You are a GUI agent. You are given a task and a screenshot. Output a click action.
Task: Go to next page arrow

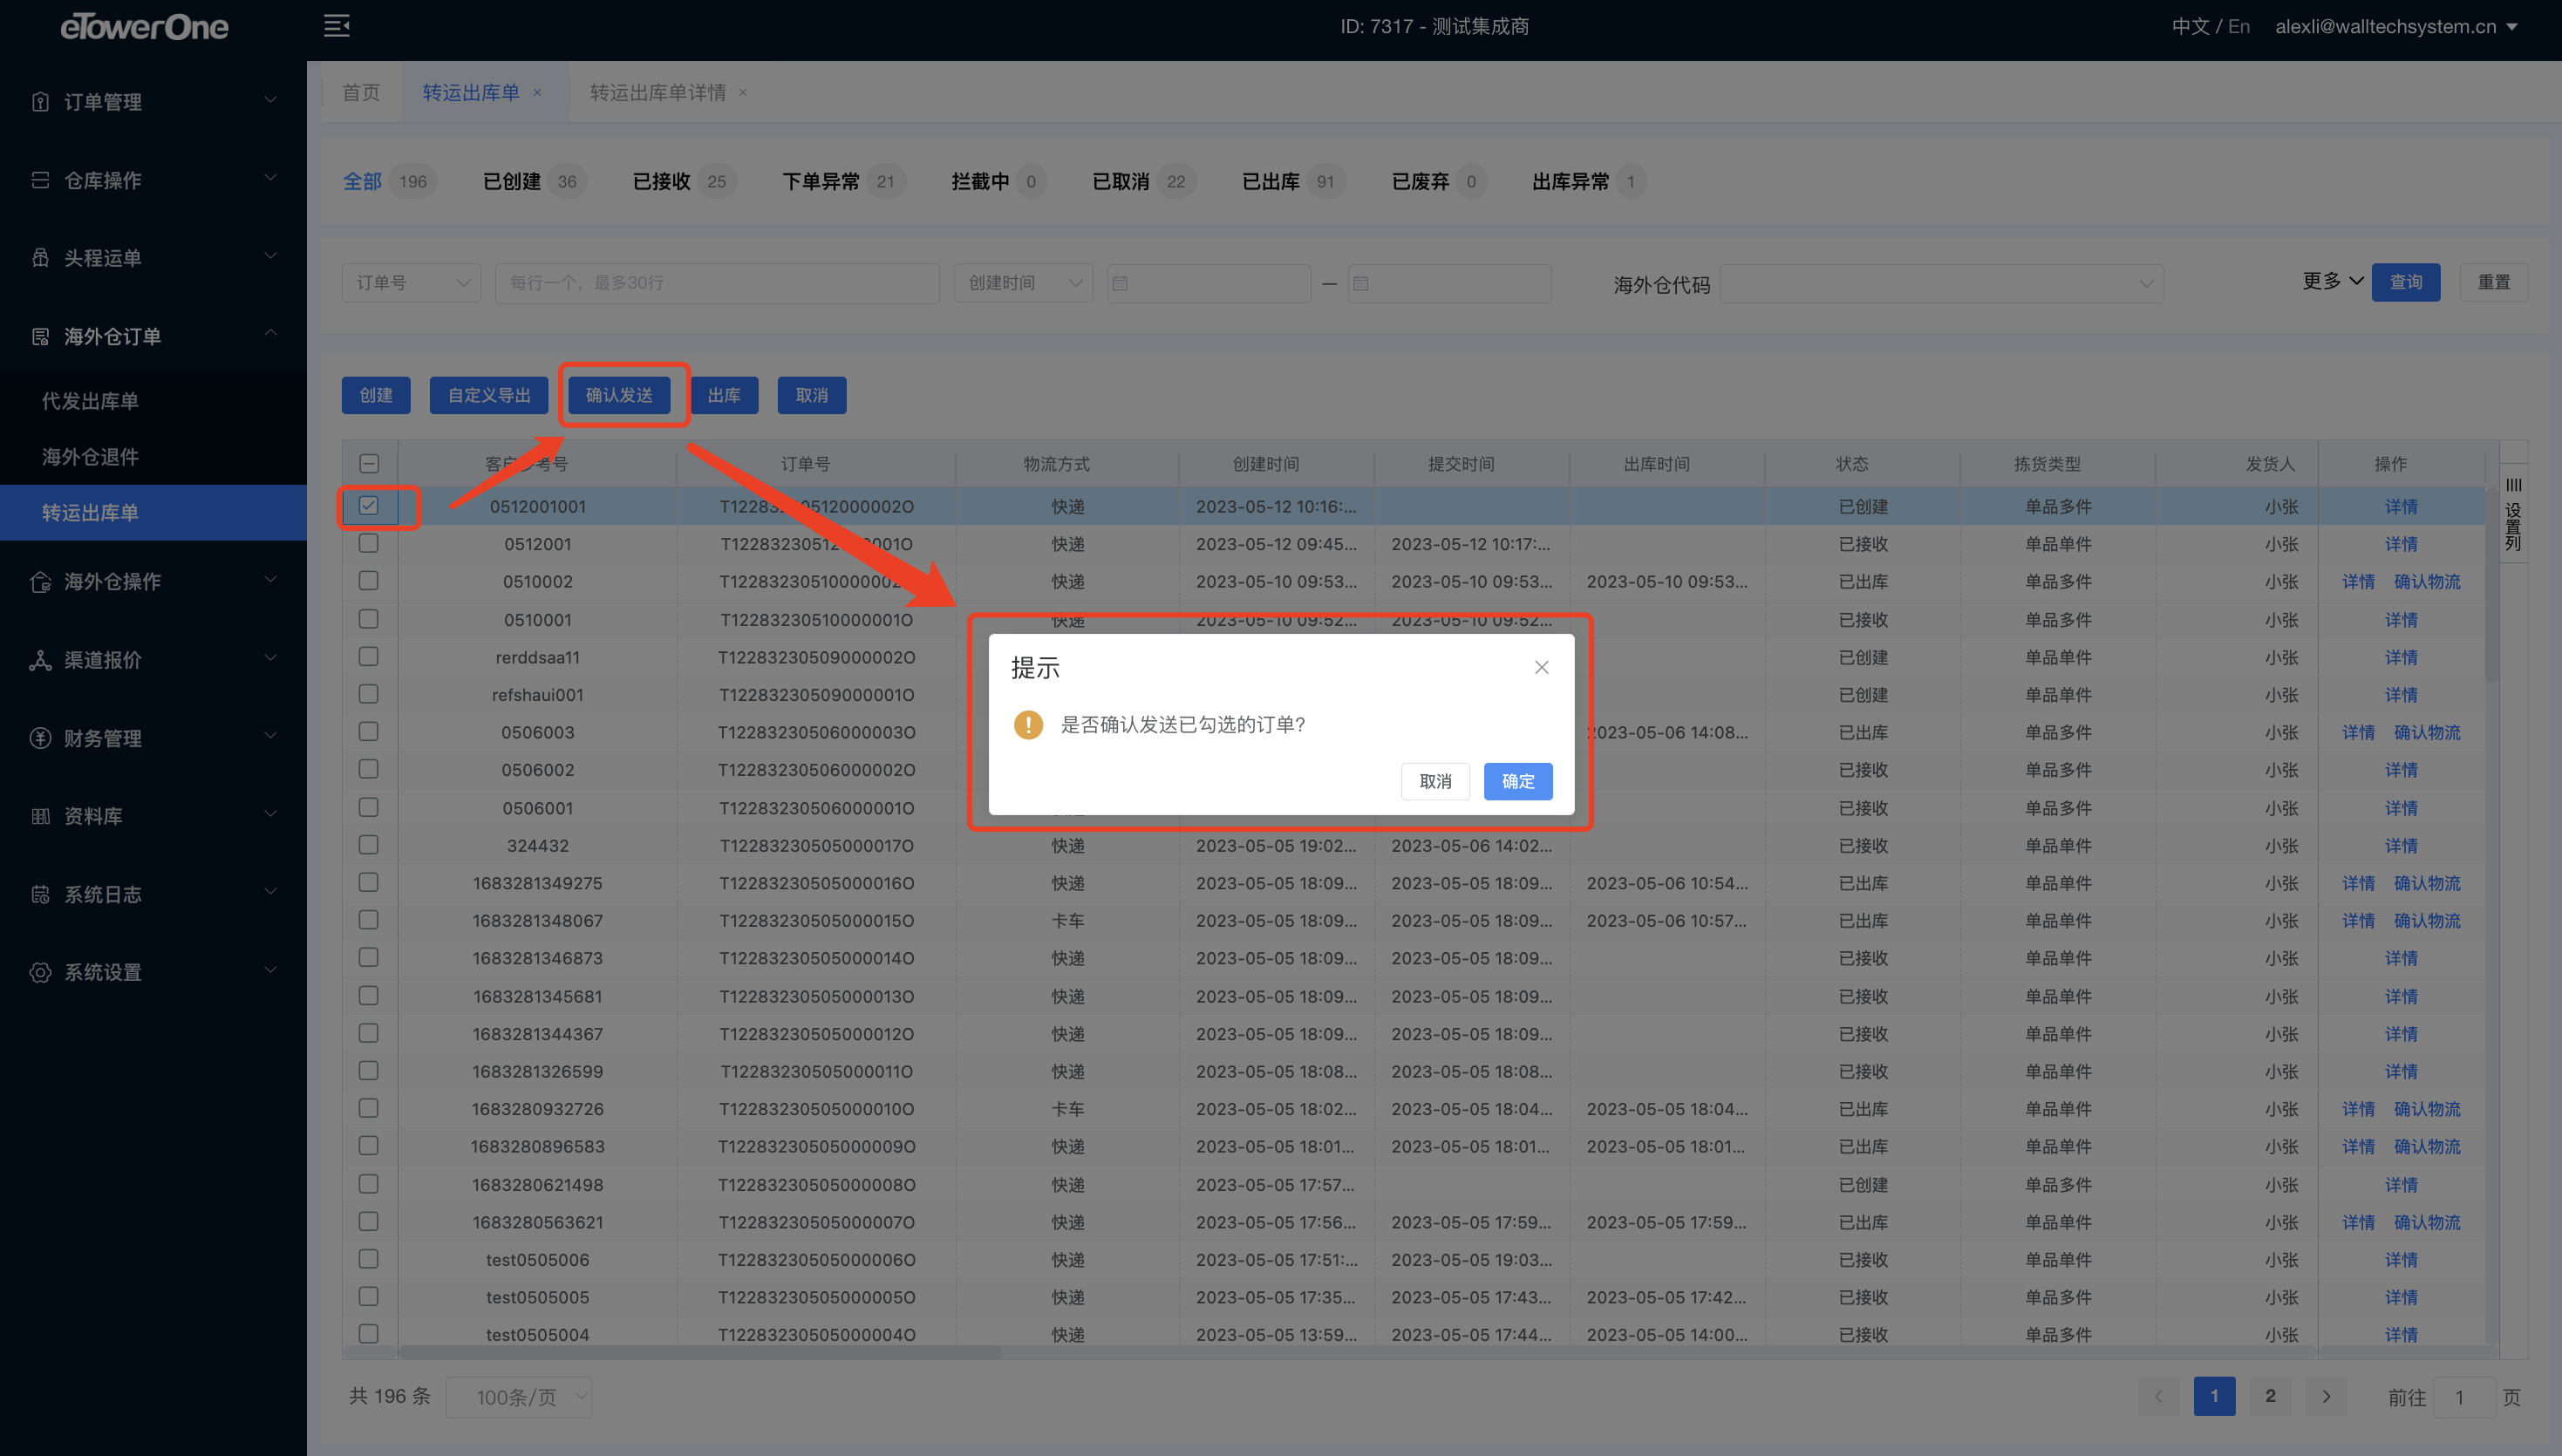[x=2326, y=1396]
